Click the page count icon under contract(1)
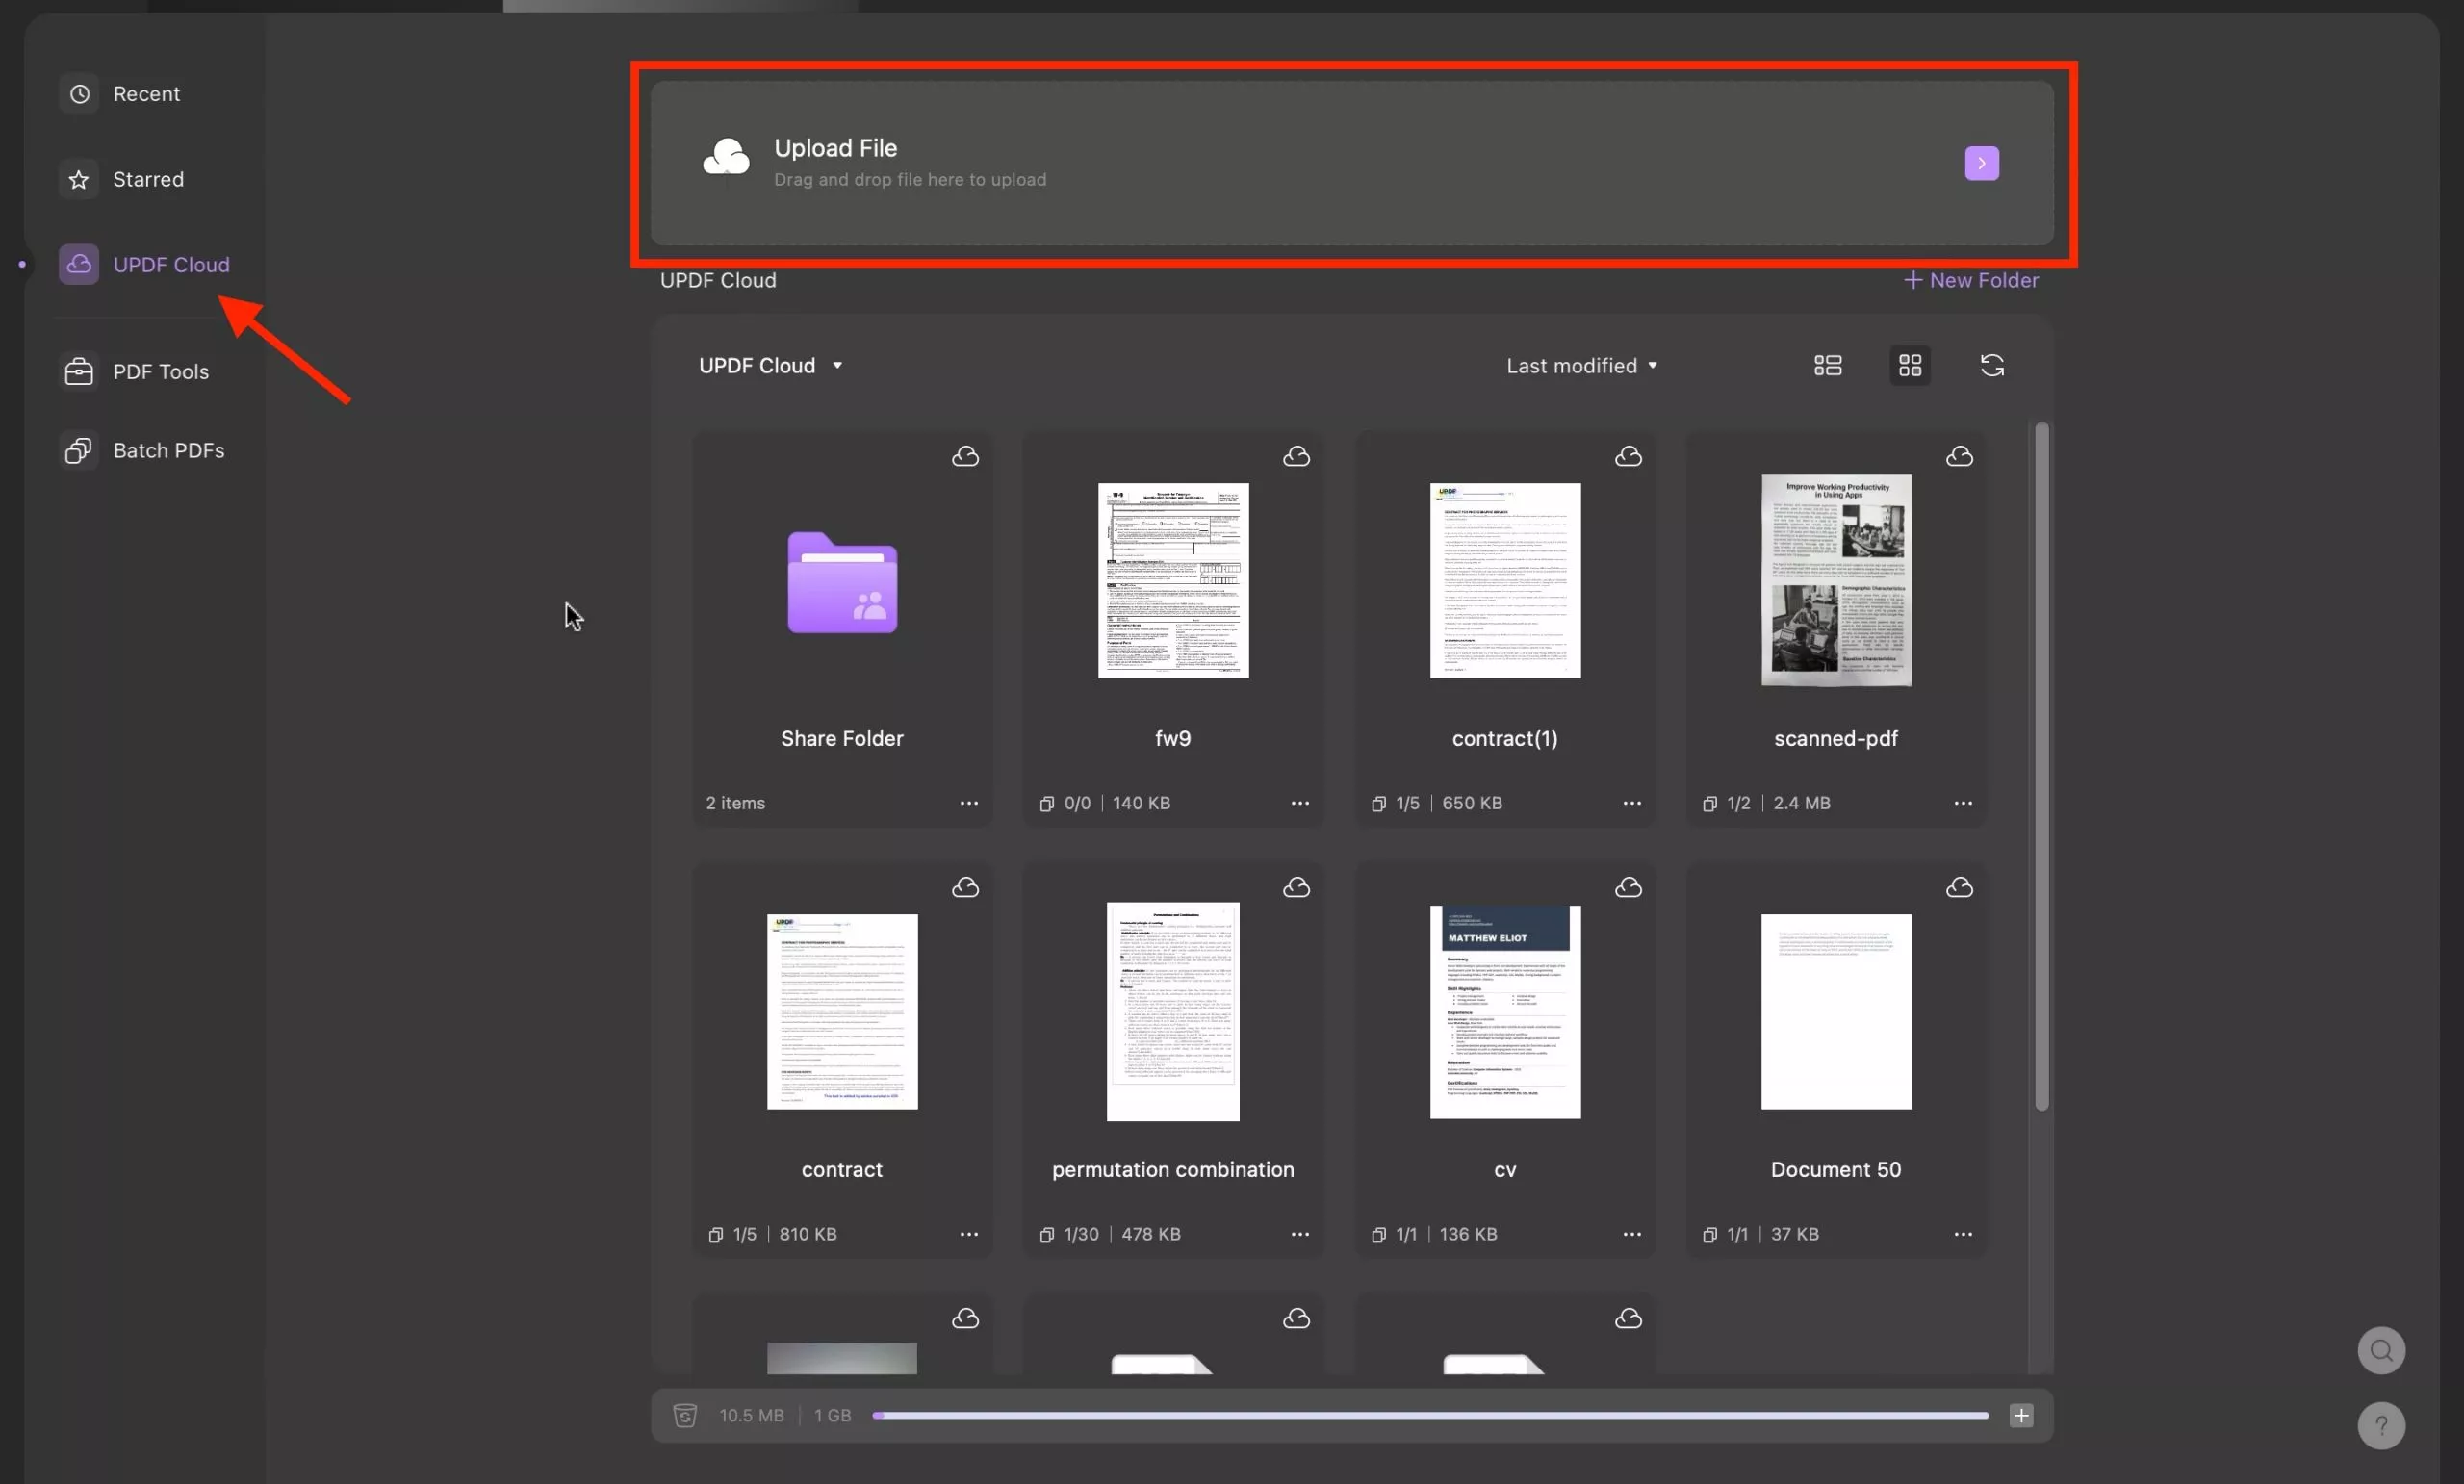The height and width of the screenshot is (1484, 2464). pos(1378,803)
